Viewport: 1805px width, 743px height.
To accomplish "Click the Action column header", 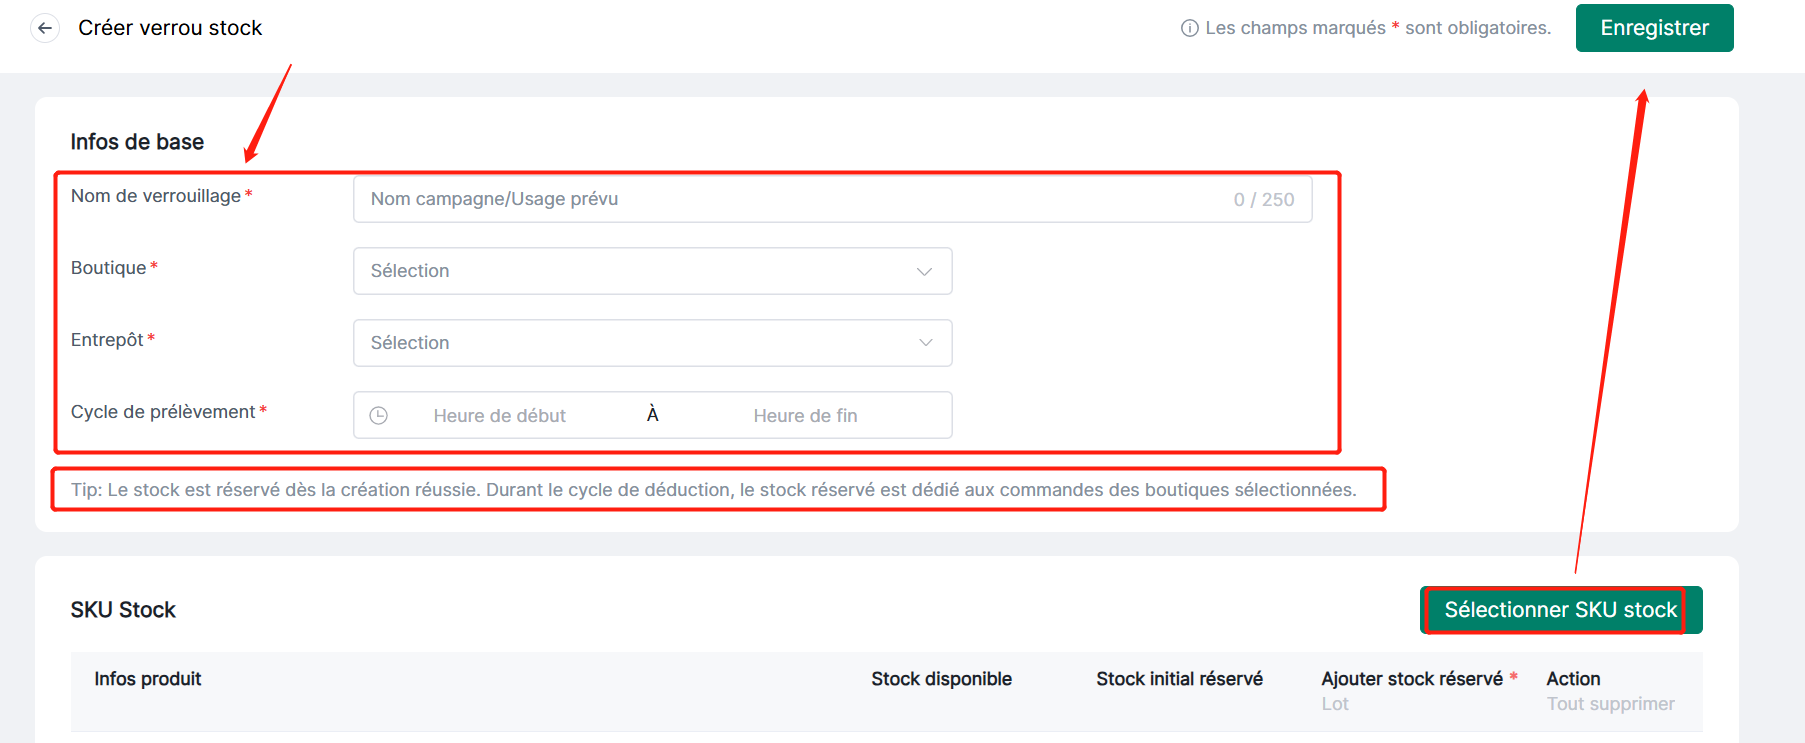I will (1573, 679).
